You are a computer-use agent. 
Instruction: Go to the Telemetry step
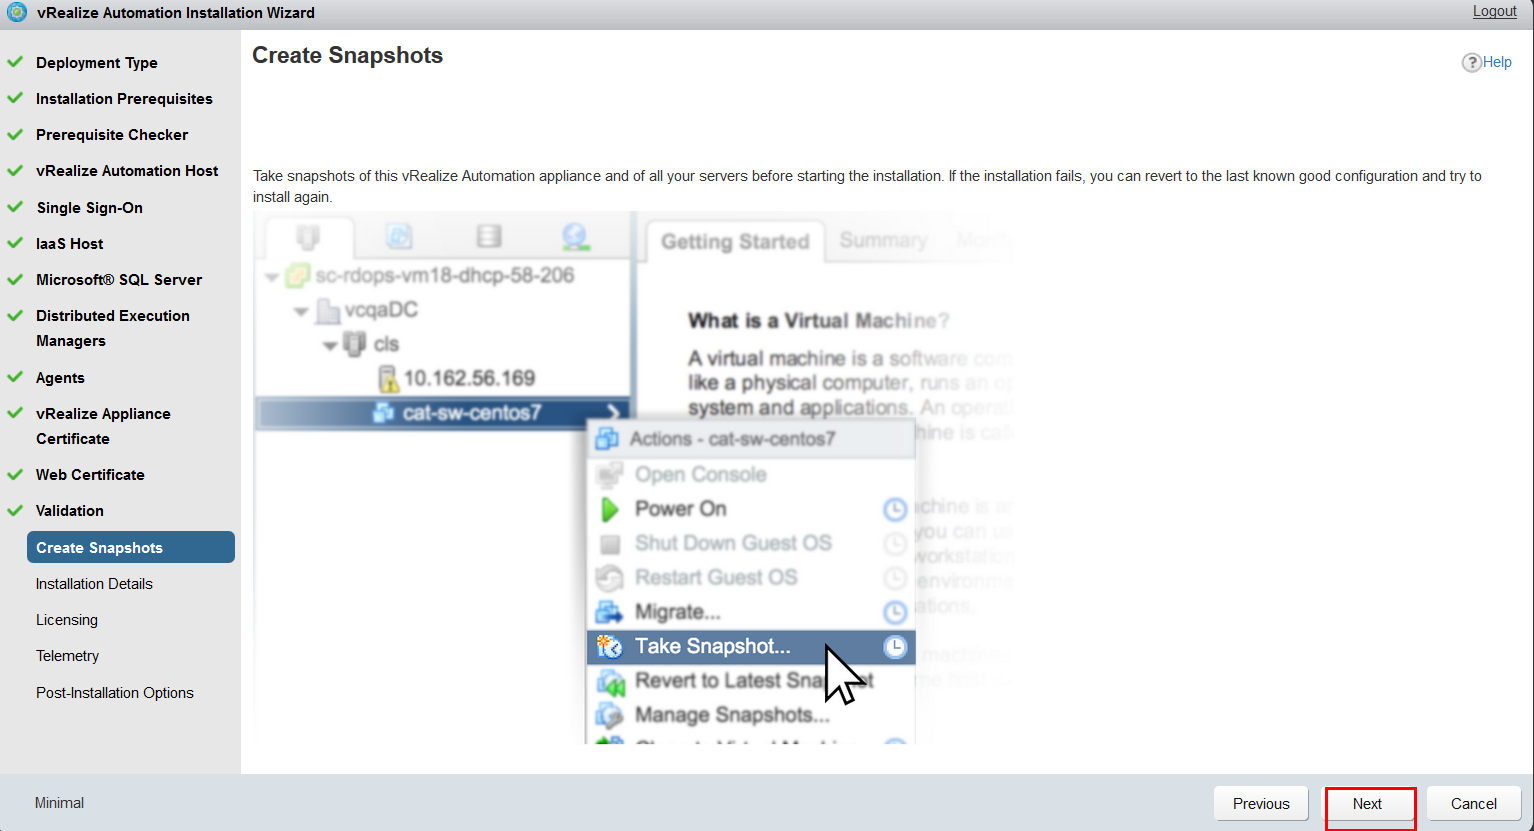point(68,655)
